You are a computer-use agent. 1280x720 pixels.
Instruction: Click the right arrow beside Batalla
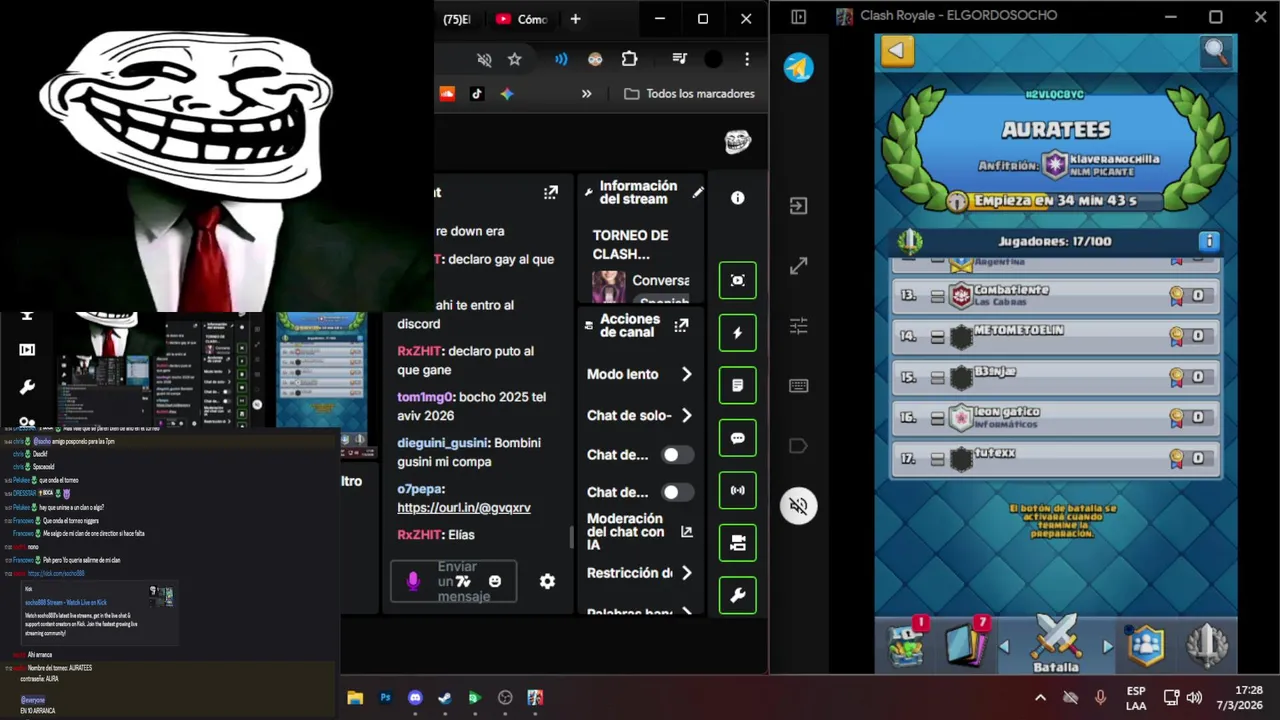coord(1107,647)
